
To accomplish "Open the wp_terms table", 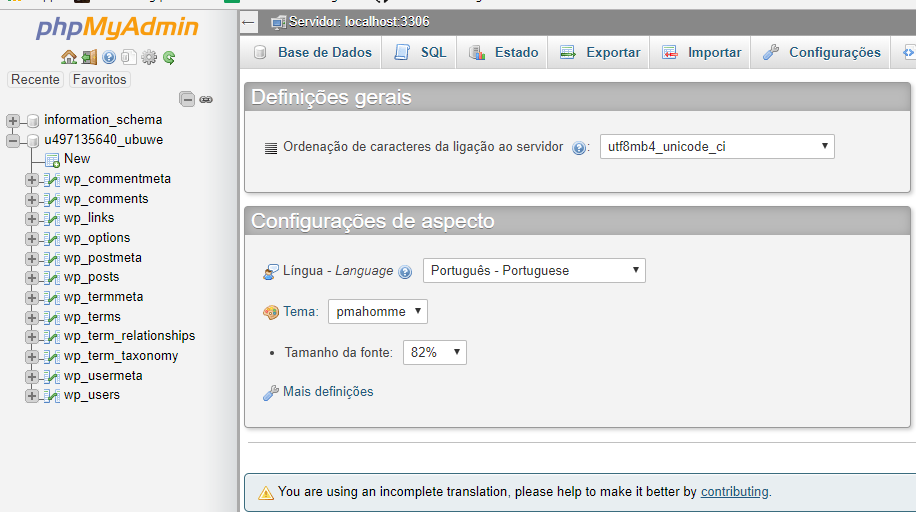I will pyautogui.click(x=92, y=317).
